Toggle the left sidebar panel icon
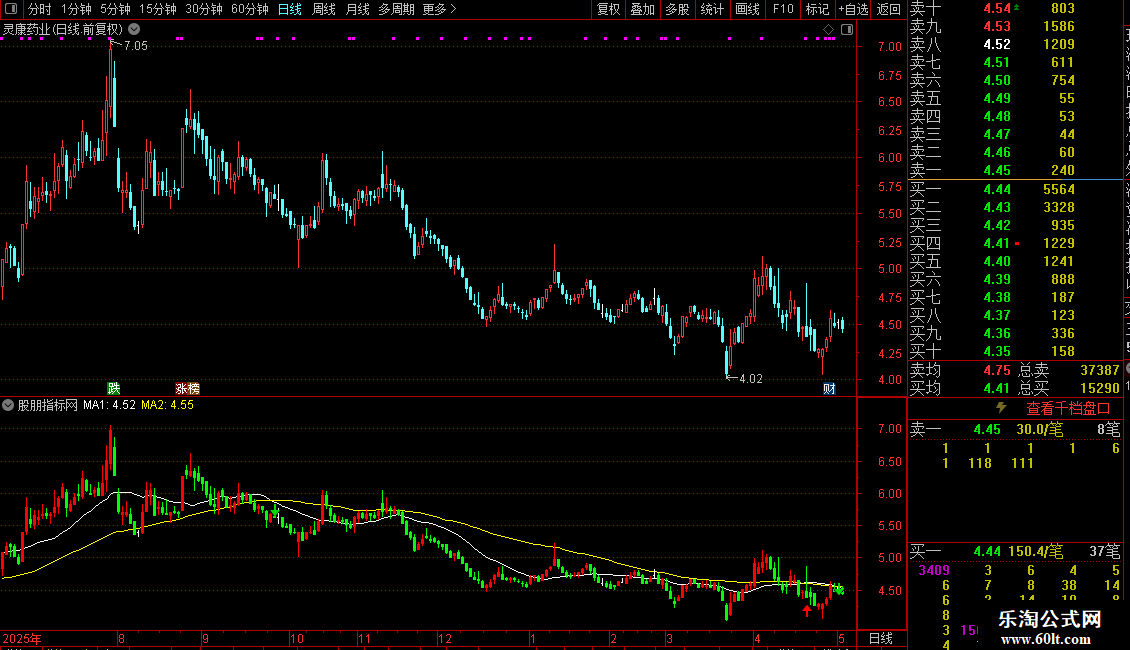This screenshot has width=1130, height=650. tap(11, 9)
